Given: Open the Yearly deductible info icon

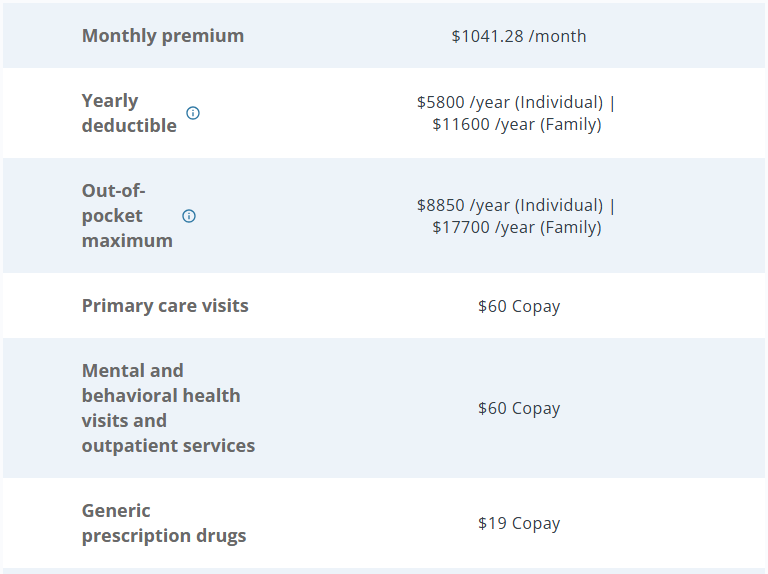Looking at the screenshot, I should pos(193,113).
